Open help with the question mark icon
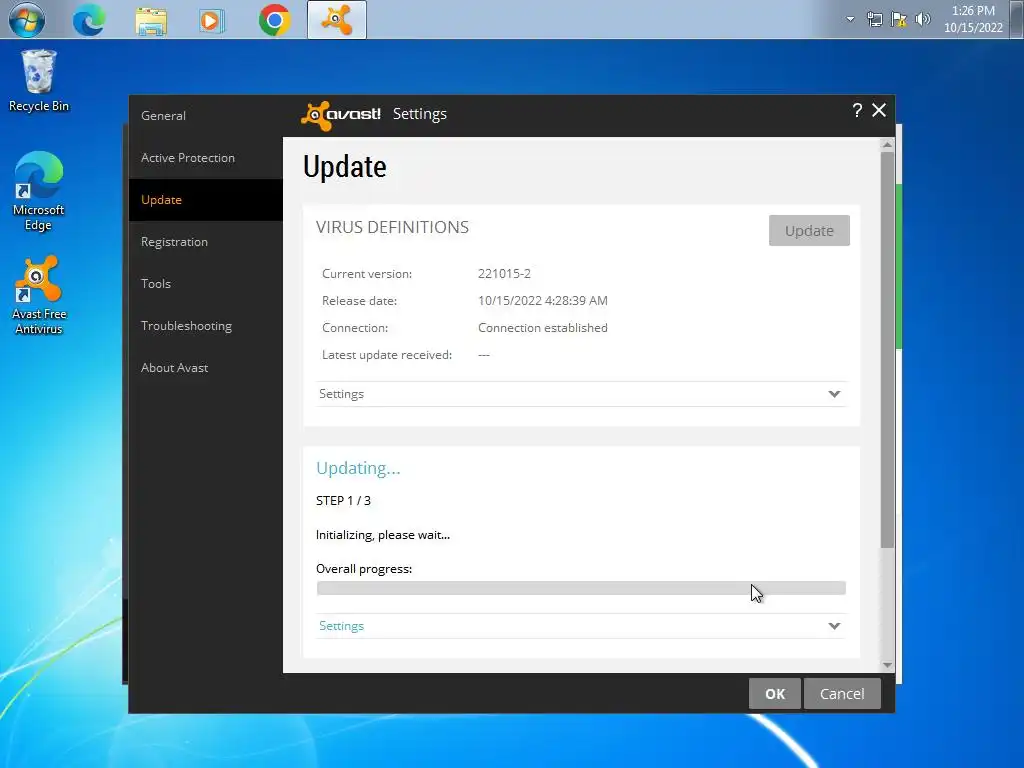 (857, 110)
